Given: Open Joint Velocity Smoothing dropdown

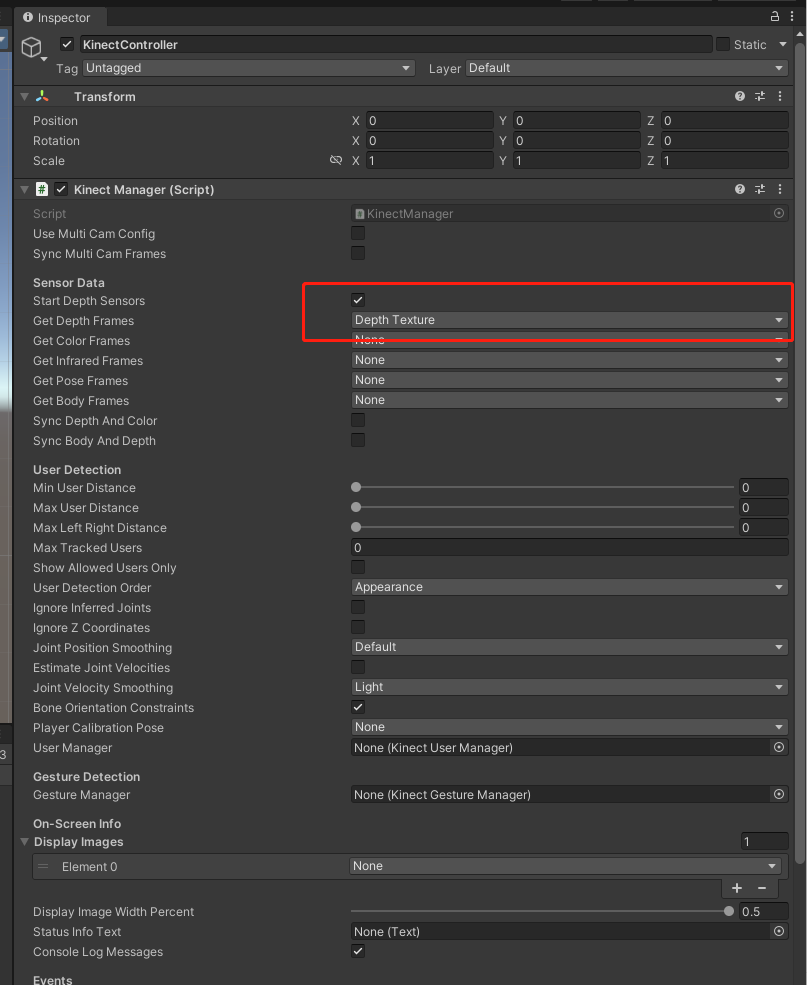Looking at the screenshot, I should pos(570,687).
